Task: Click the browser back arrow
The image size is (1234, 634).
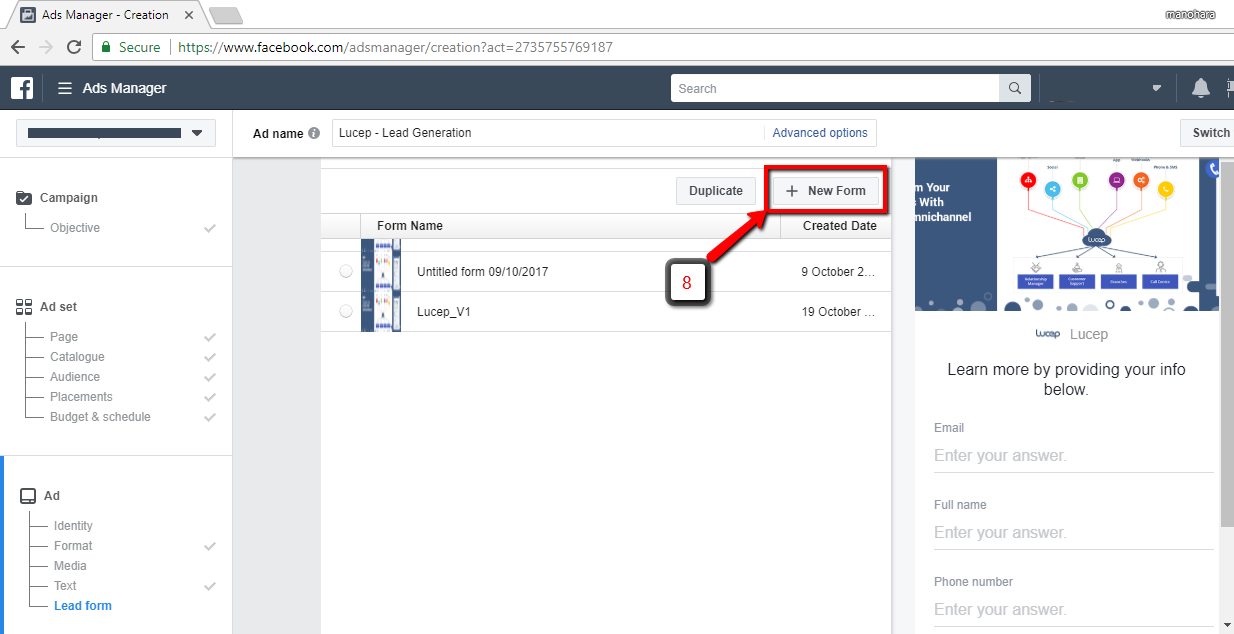Action: pos(18,47)
